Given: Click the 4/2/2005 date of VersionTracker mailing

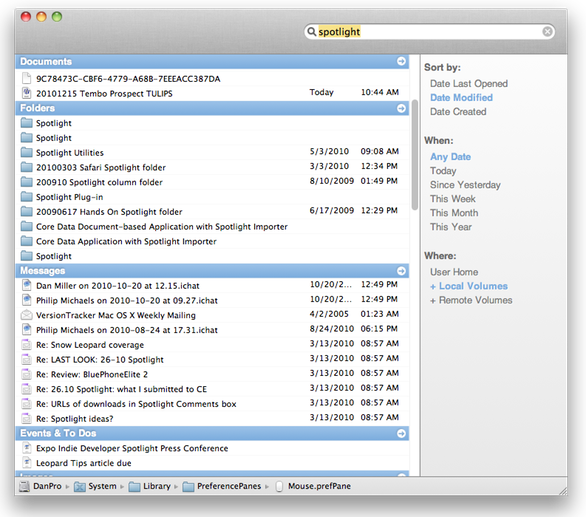Looking at the screenshot, I should pyautogui.click(x=329, y=314).
